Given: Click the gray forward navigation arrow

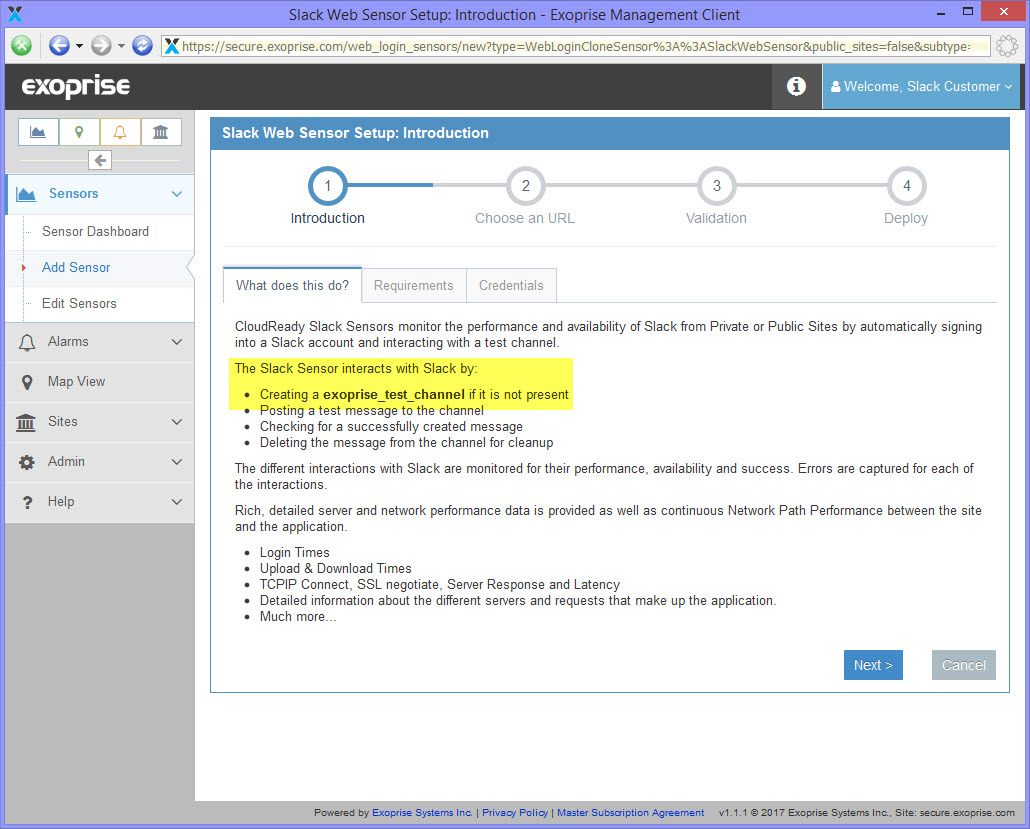Looking at the screenshot, I should (101, 45).
